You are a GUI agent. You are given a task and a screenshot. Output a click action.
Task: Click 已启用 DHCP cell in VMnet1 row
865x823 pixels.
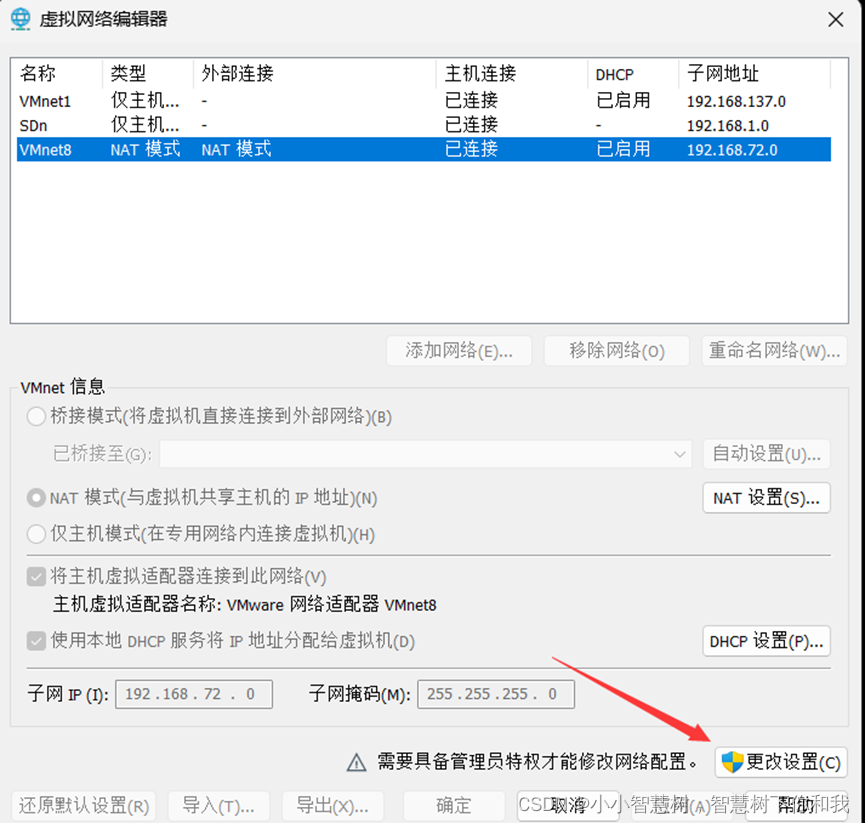623,101
